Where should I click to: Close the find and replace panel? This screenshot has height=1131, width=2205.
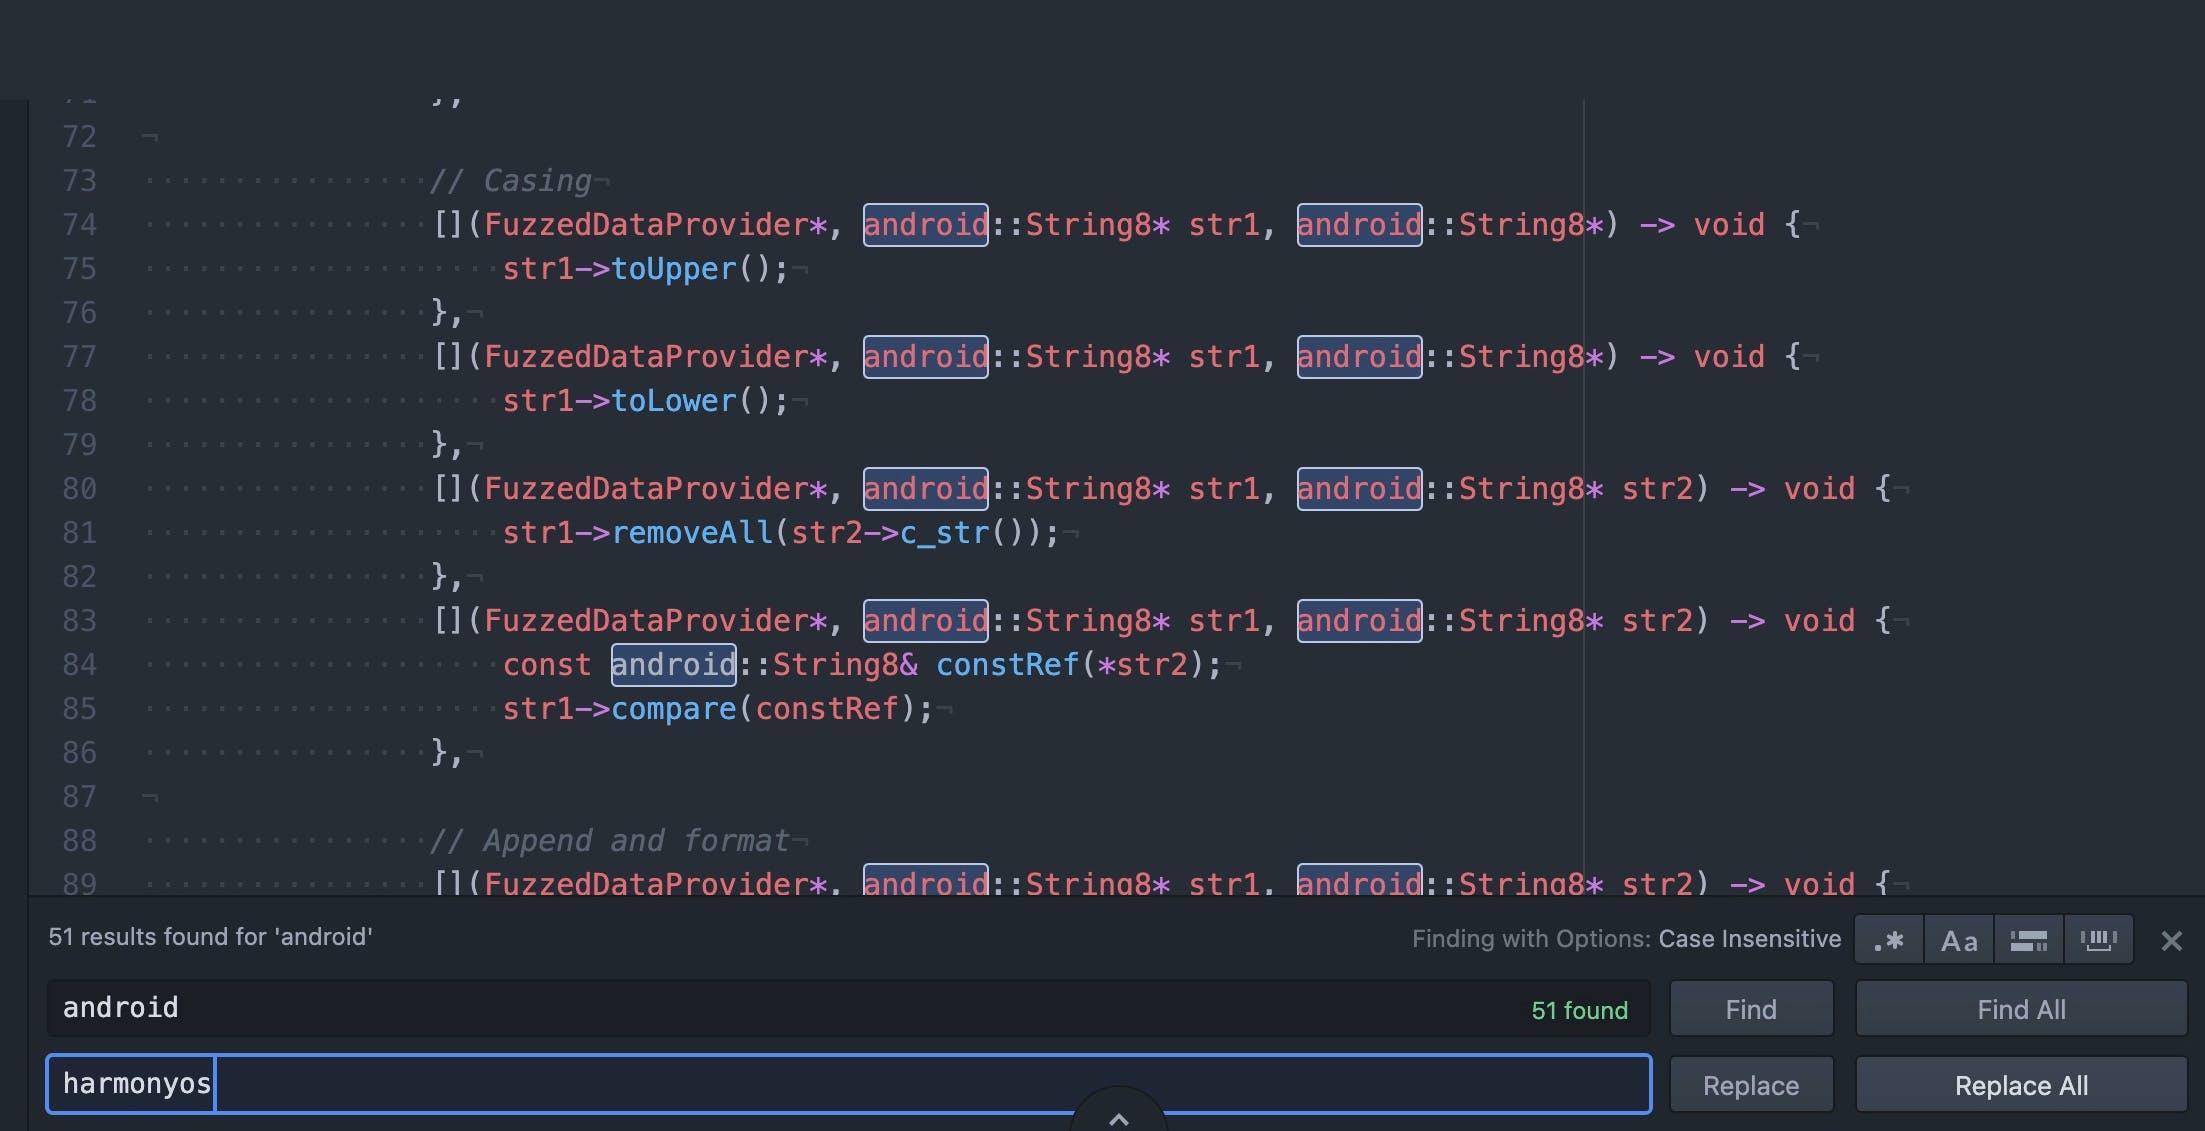tap(2171, 941)
